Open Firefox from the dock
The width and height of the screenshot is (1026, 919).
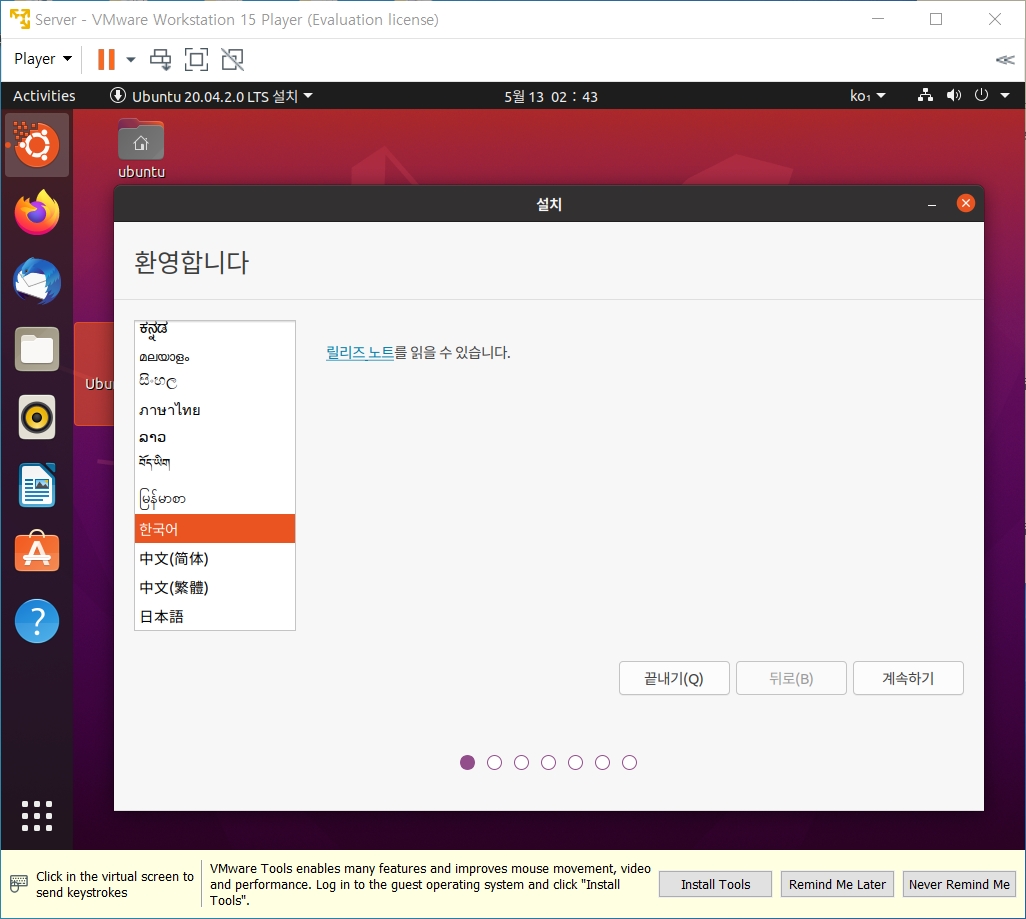pos(37,213)
